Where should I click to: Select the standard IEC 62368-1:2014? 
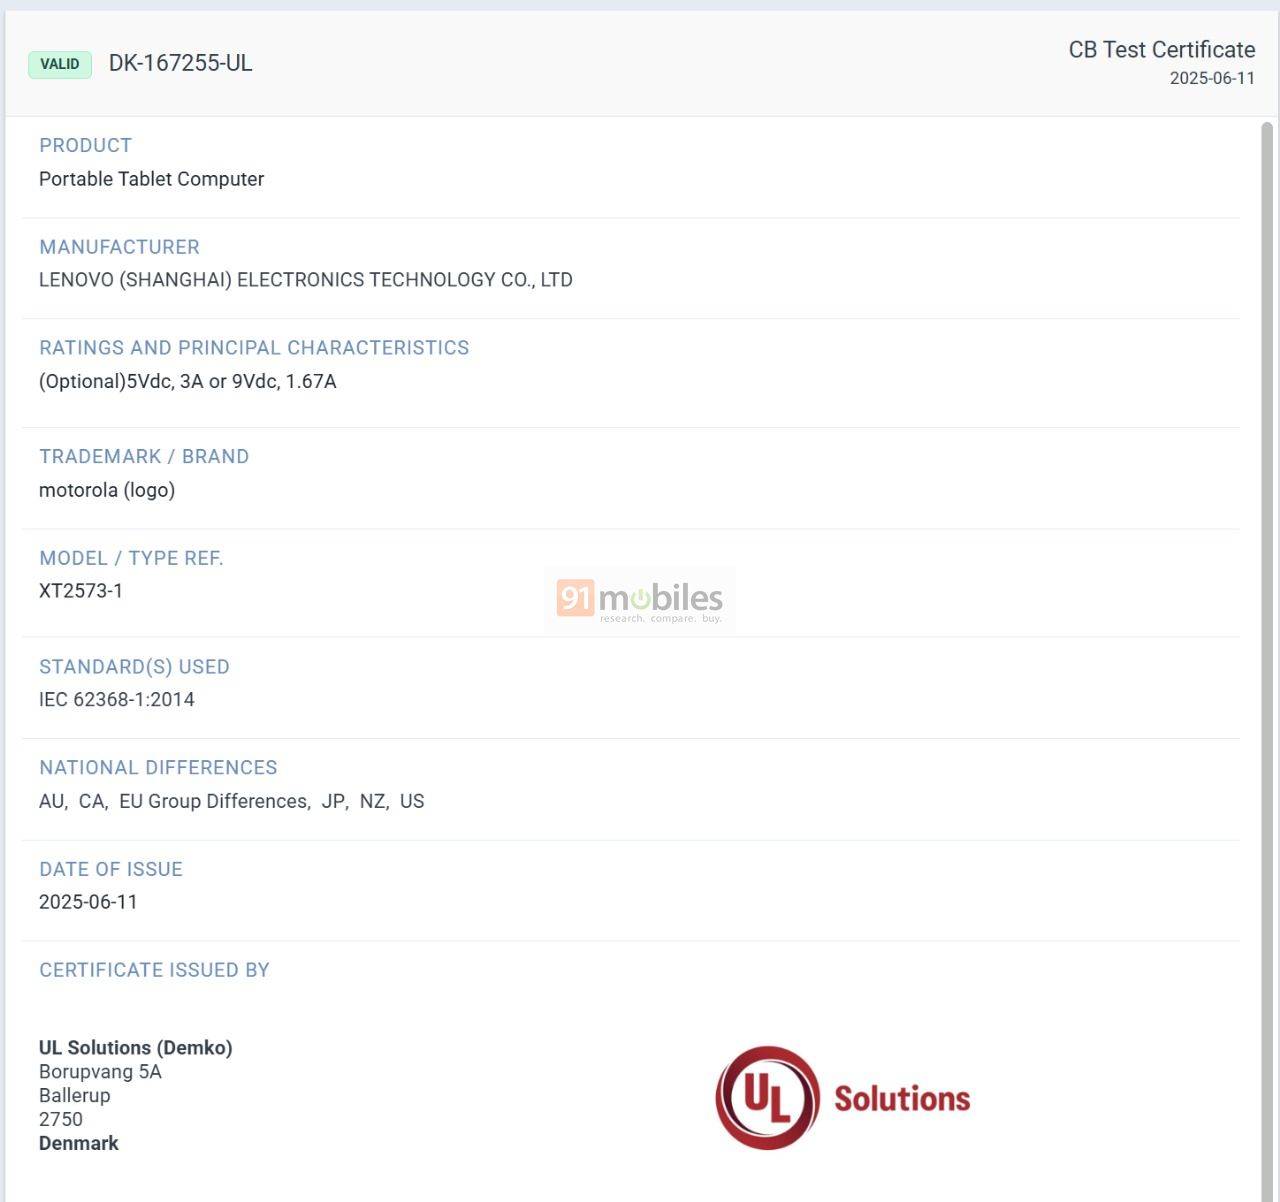point(117,700)
